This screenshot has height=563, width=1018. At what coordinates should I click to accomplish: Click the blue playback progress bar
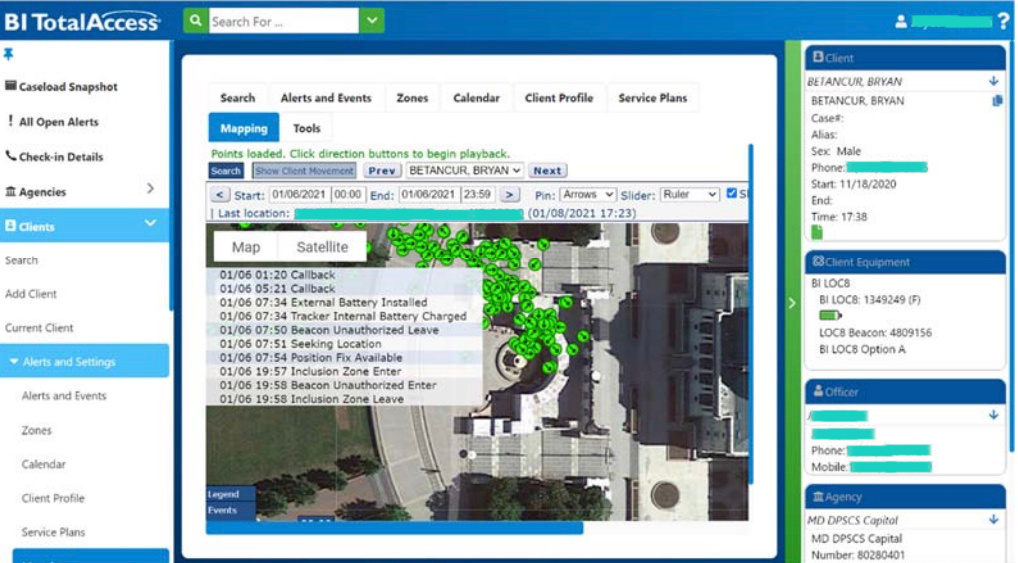pyautogui.click(x=394, y=527)
